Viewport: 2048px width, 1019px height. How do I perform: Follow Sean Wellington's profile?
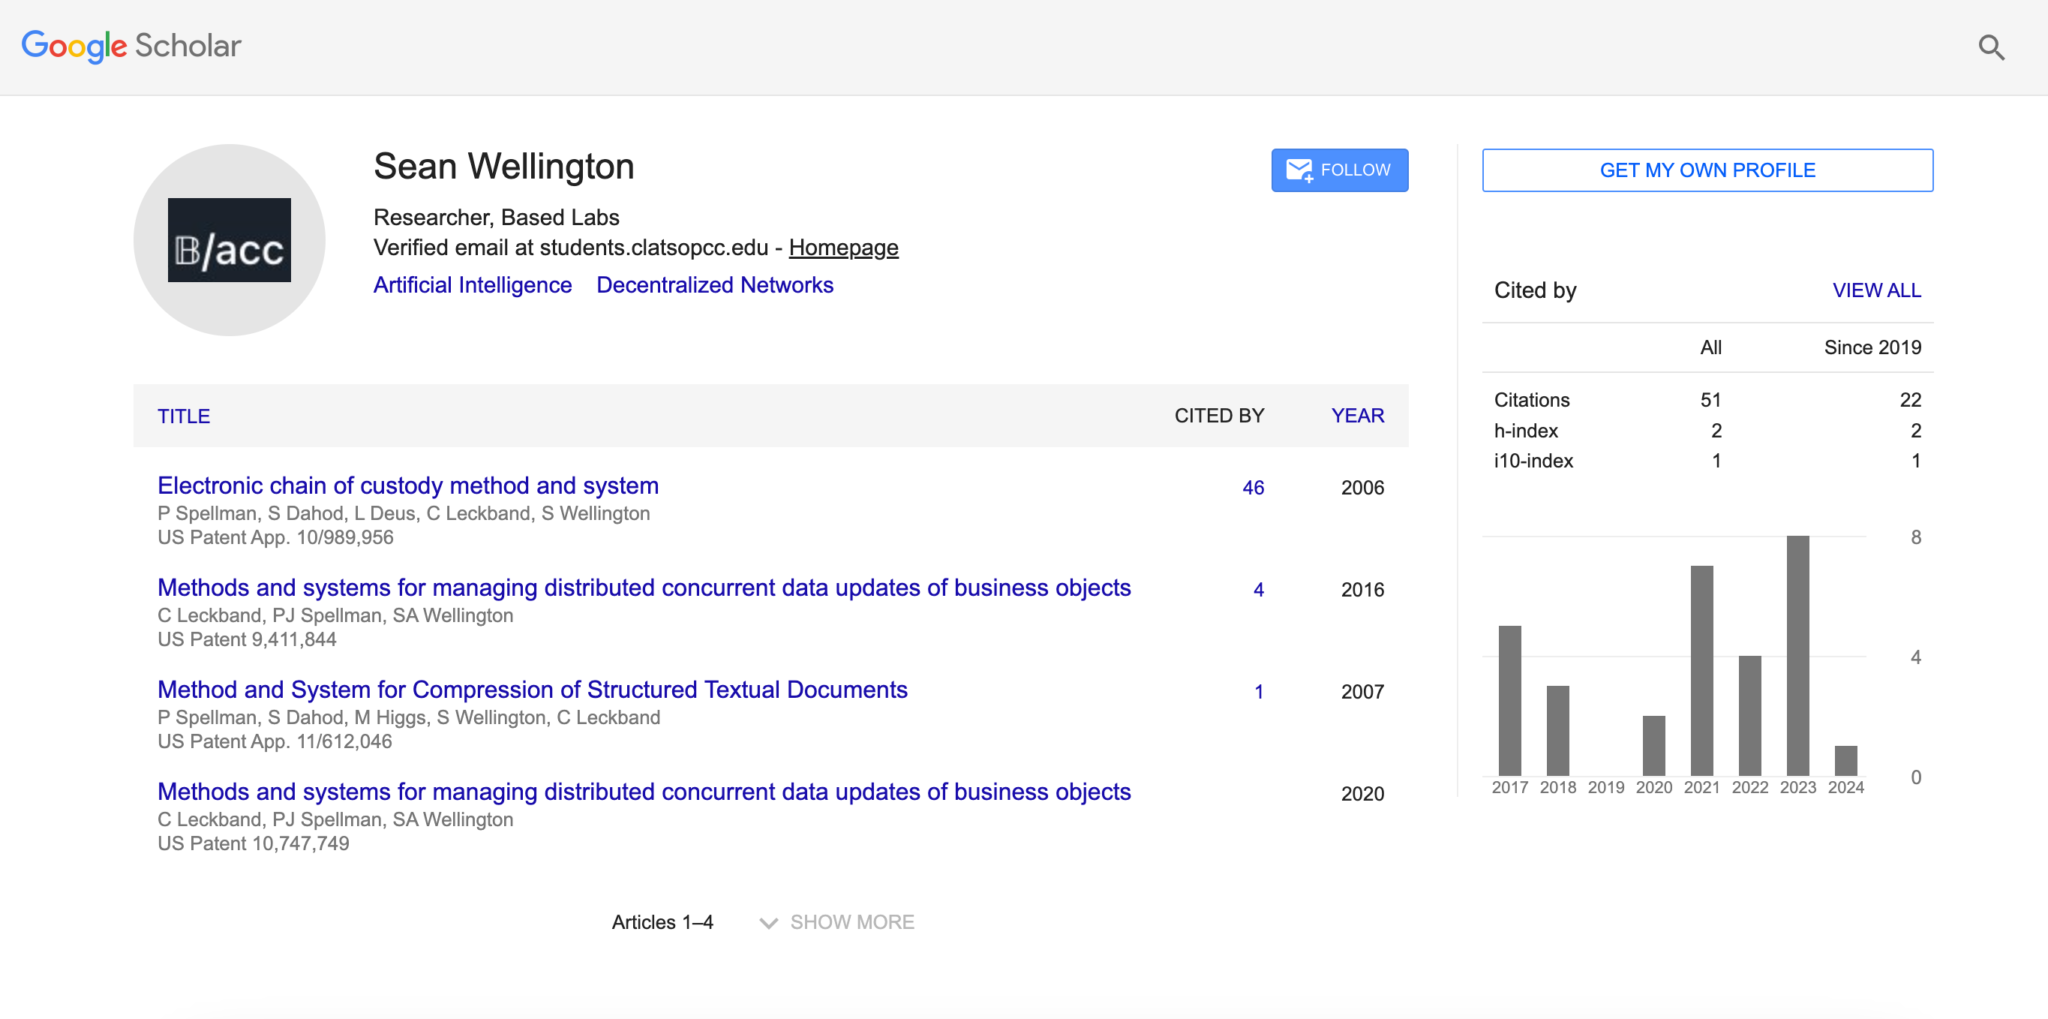(x=1339, y=170)
